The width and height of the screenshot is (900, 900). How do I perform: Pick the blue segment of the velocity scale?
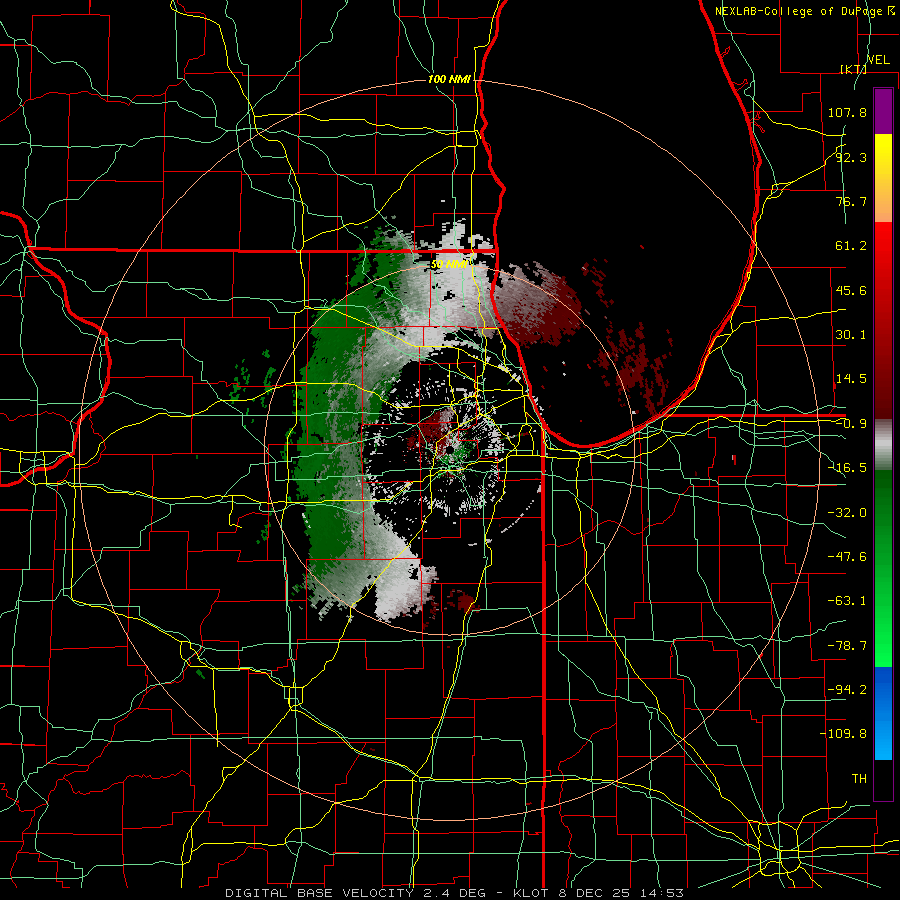pyautogui.click(x=883, y=713)
